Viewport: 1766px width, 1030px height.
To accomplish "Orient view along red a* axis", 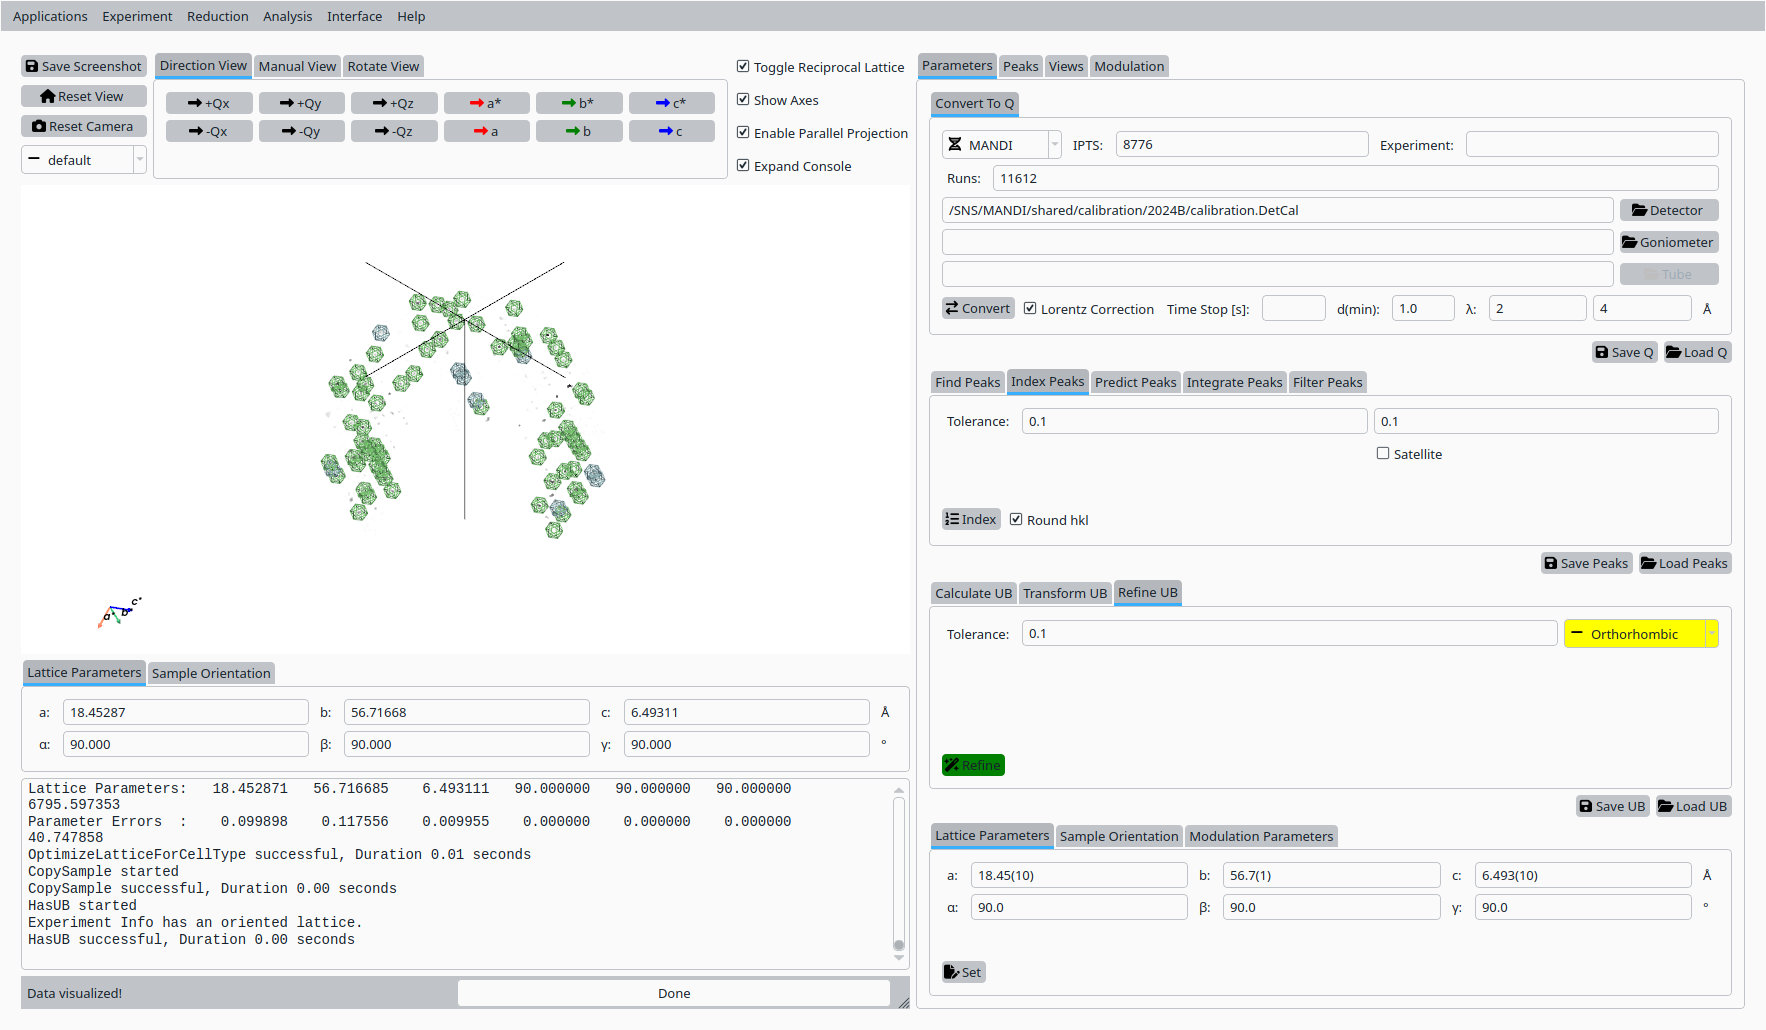I will [486, 103].
